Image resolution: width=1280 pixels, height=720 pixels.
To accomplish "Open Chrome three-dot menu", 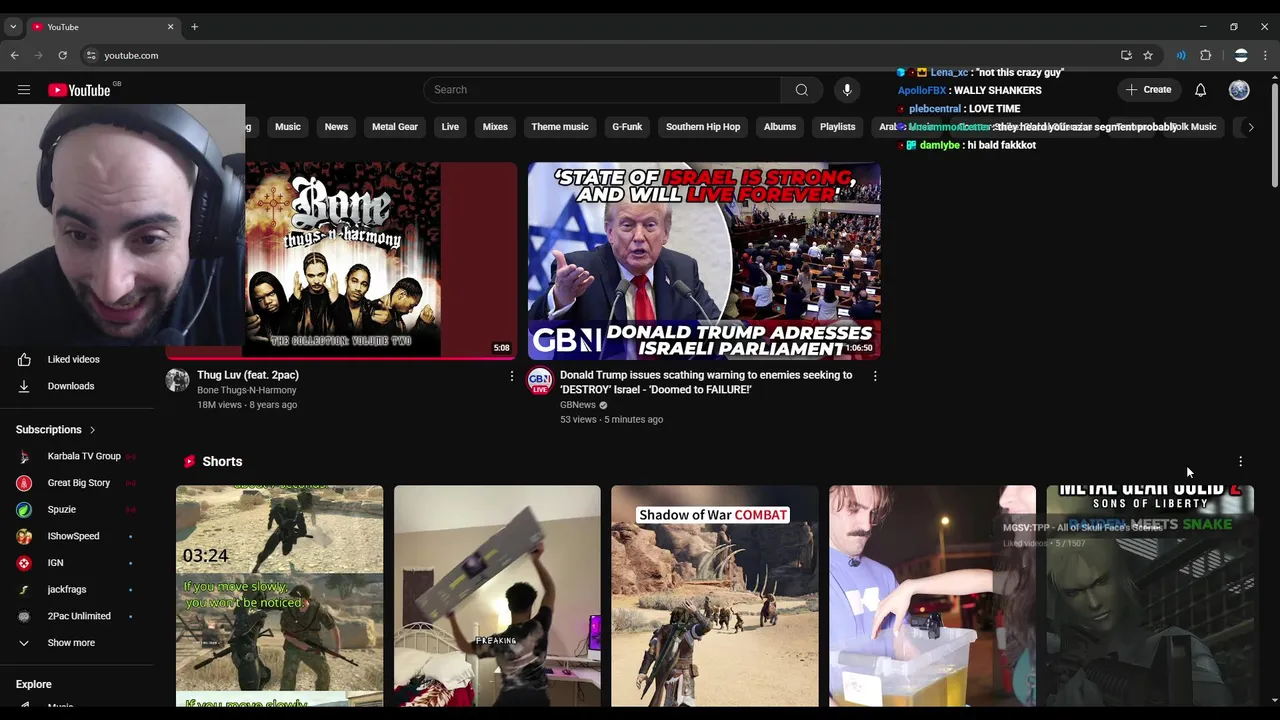I will pyautogui.click(x=1265, y=55).
